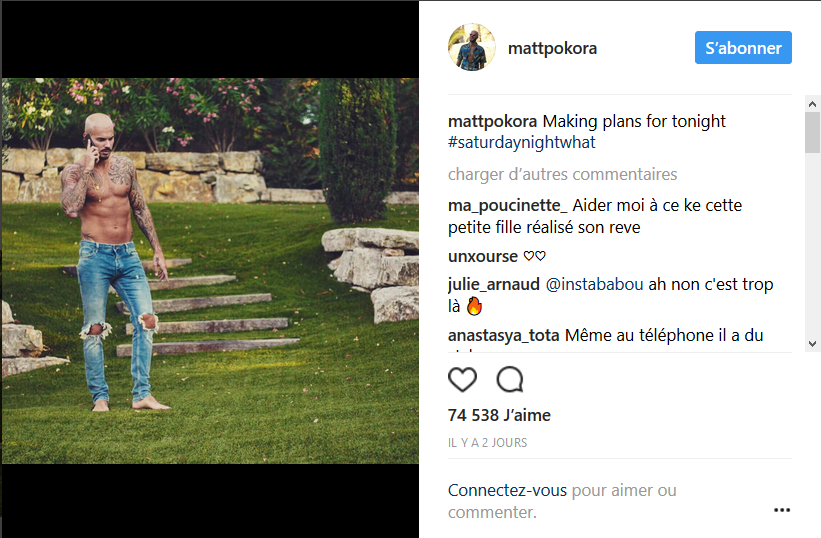Click the Connectez-vous login link
The width and height of the screenshot is (821, 538).
coord(507,491)
